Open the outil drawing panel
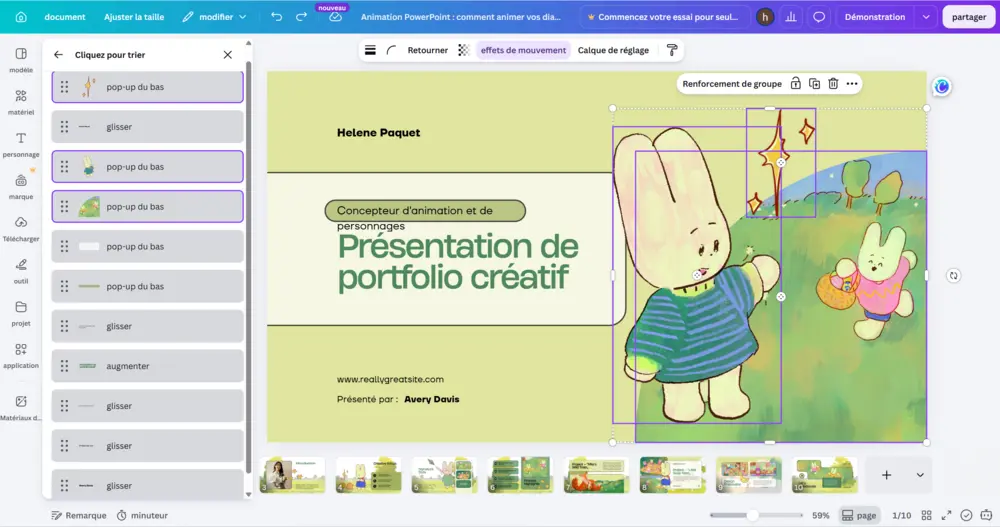Image resolution: width=1000 pixels, height=527 pixels. (x=21, y=271)
